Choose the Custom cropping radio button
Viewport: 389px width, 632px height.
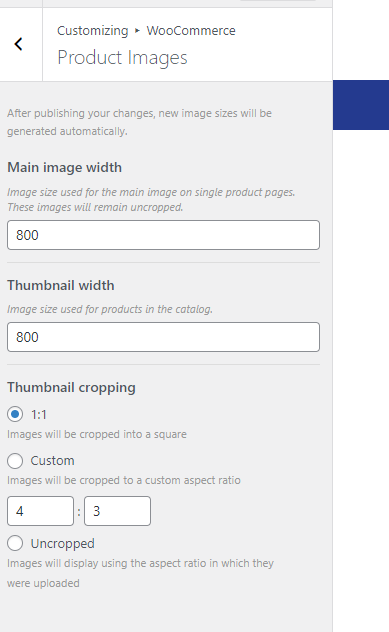[x=15, y=461]
